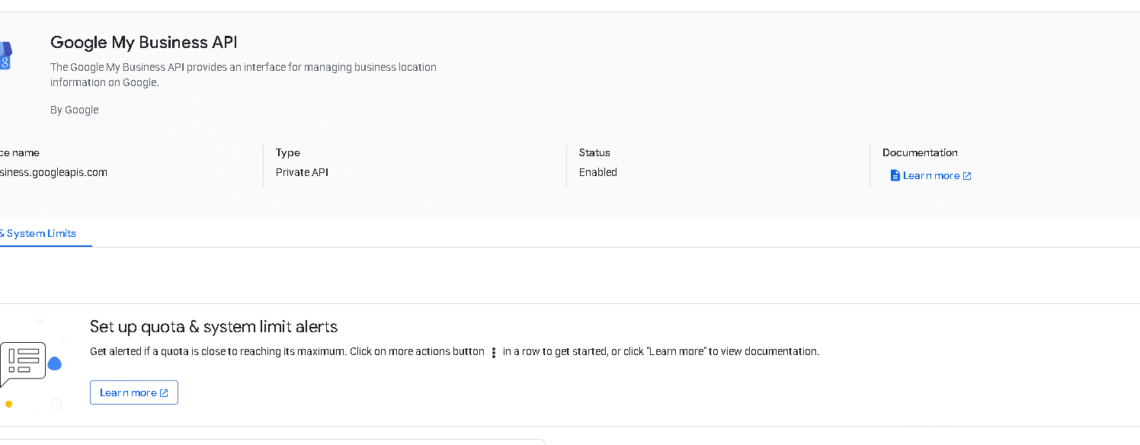Click the API description paragraph
Screen dimensions: 1140x445
pos(243,75)
